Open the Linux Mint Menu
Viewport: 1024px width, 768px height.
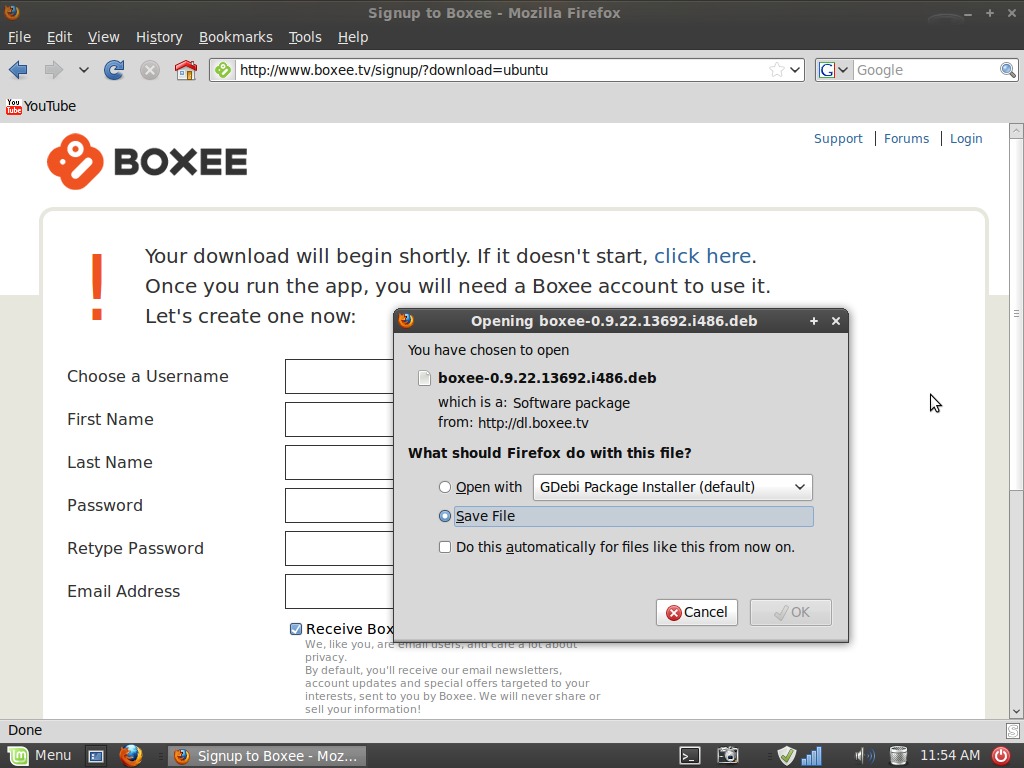tap(39, 756)
